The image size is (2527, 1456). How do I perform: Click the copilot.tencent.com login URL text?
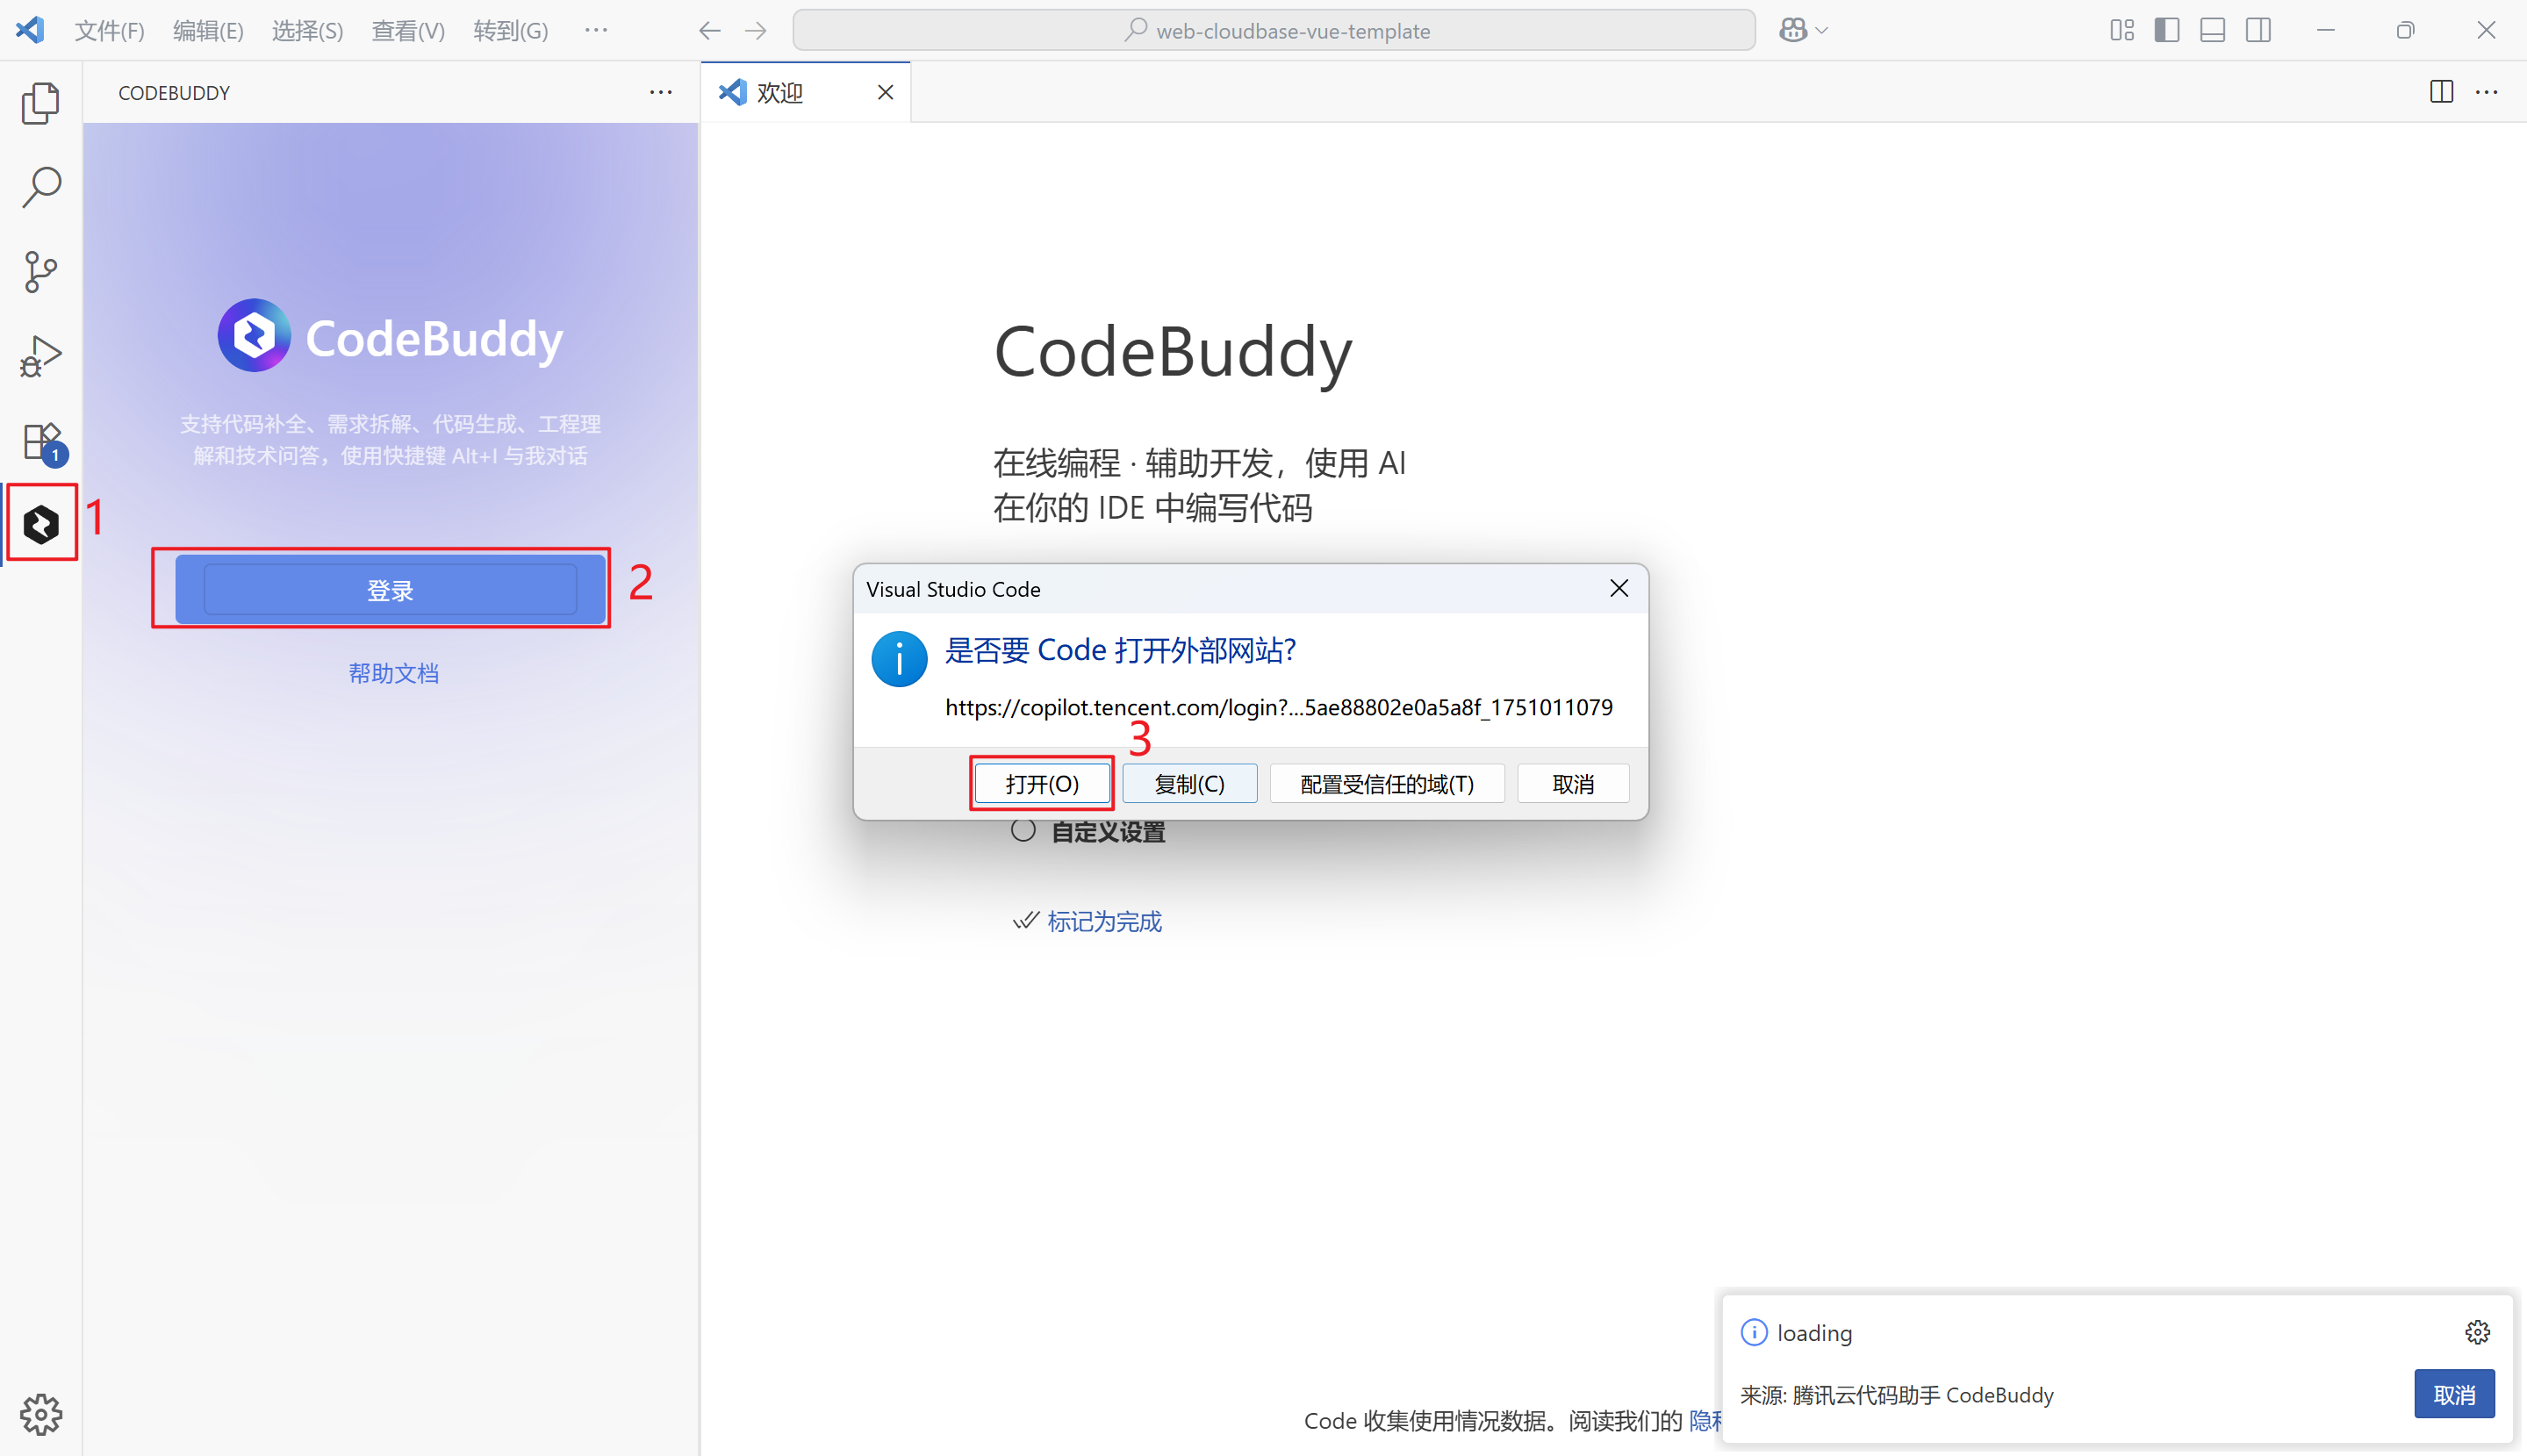point(1279,707)
